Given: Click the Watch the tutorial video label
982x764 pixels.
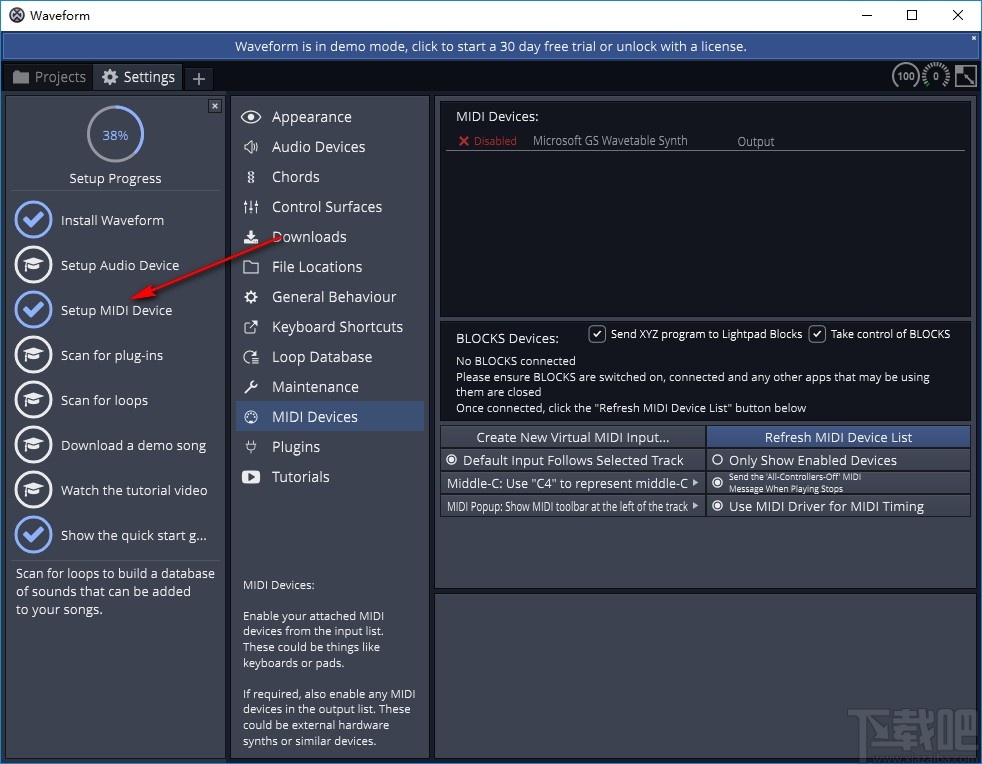Looking at the screenshot, I should [134, 490].
